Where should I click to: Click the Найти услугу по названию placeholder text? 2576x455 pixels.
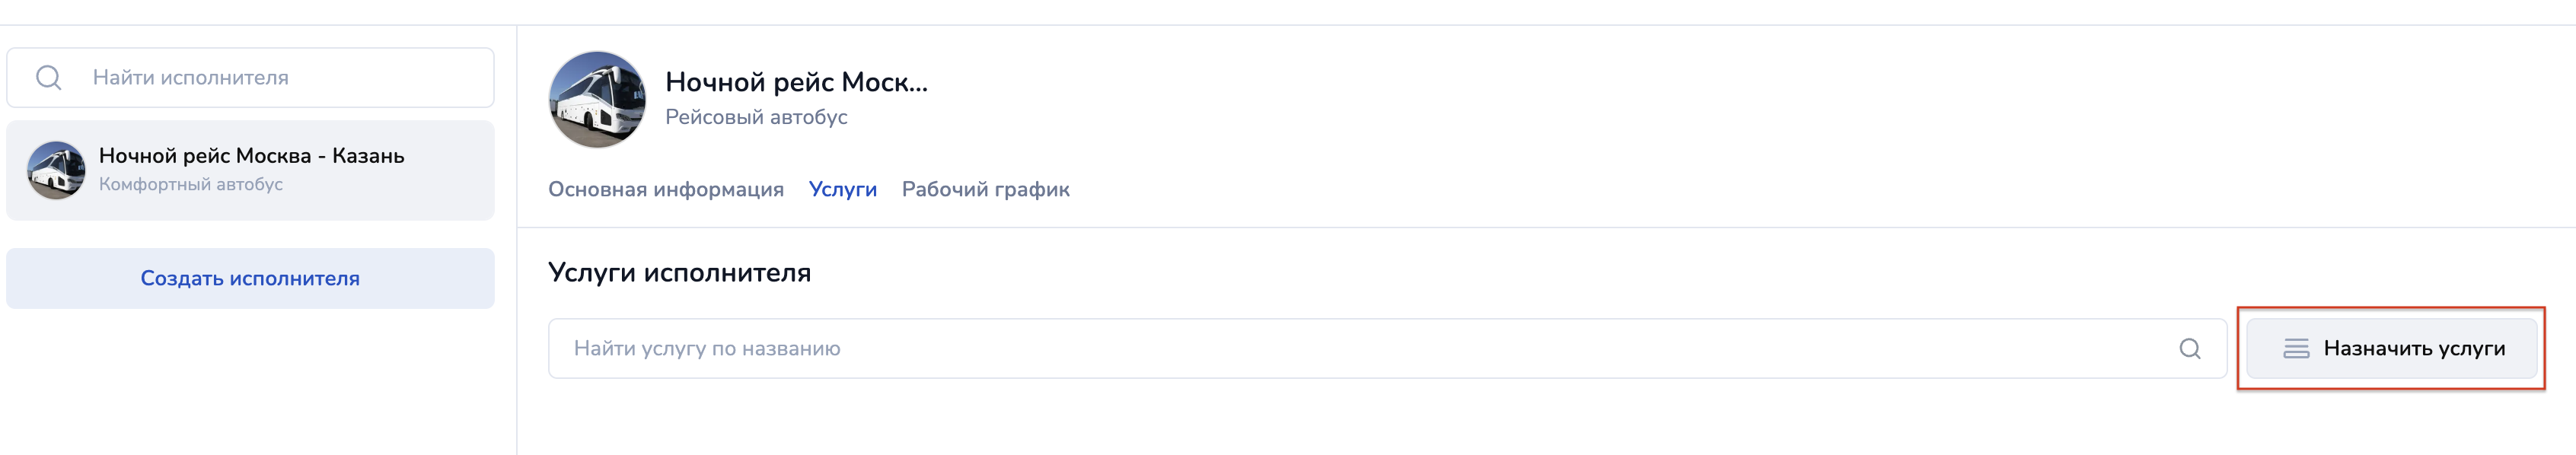pyautogui.click(x=707, y=349)
